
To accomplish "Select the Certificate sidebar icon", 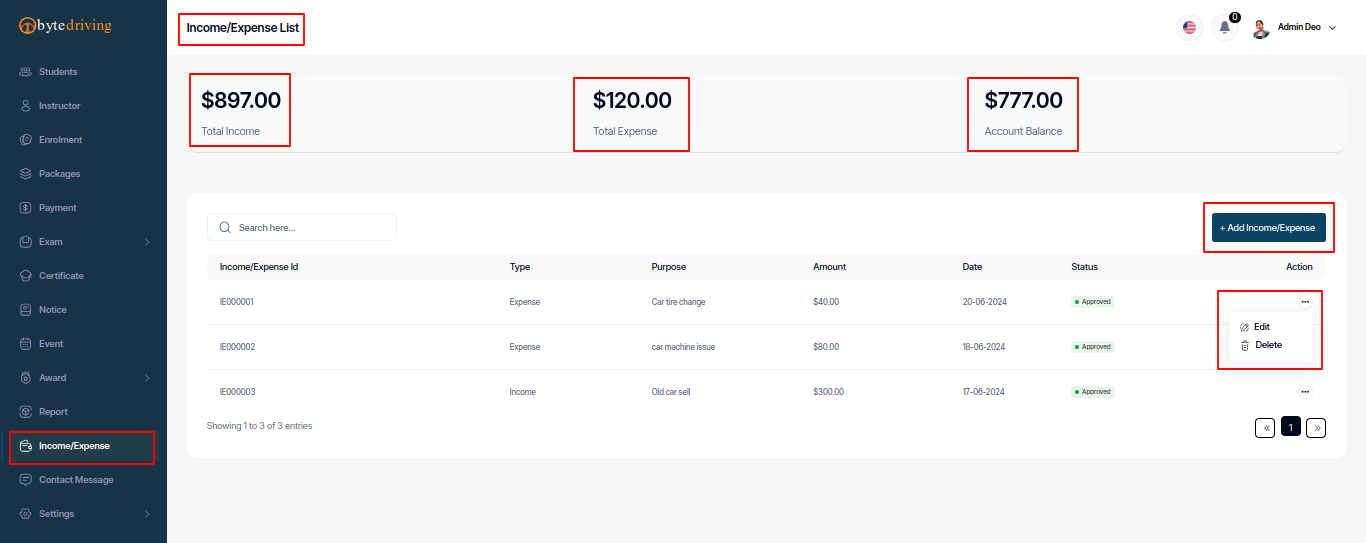I will click(26, 276).
